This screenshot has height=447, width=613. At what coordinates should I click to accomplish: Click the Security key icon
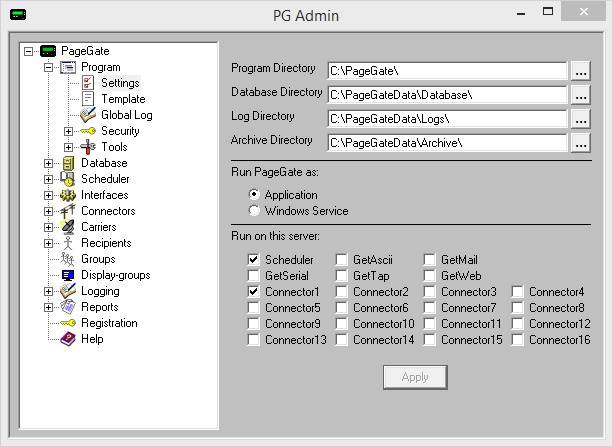click(x=88, y=131)
